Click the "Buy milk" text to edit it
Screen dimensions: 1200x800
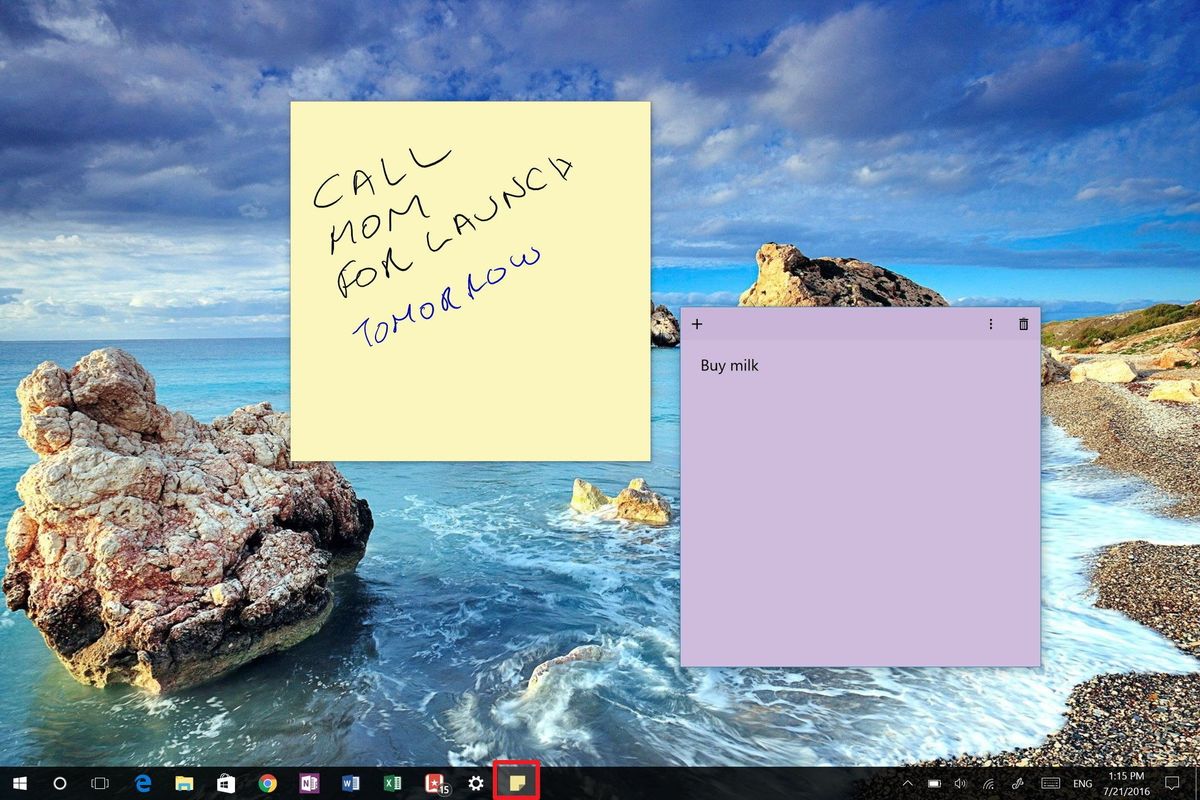tap(728, 365)
